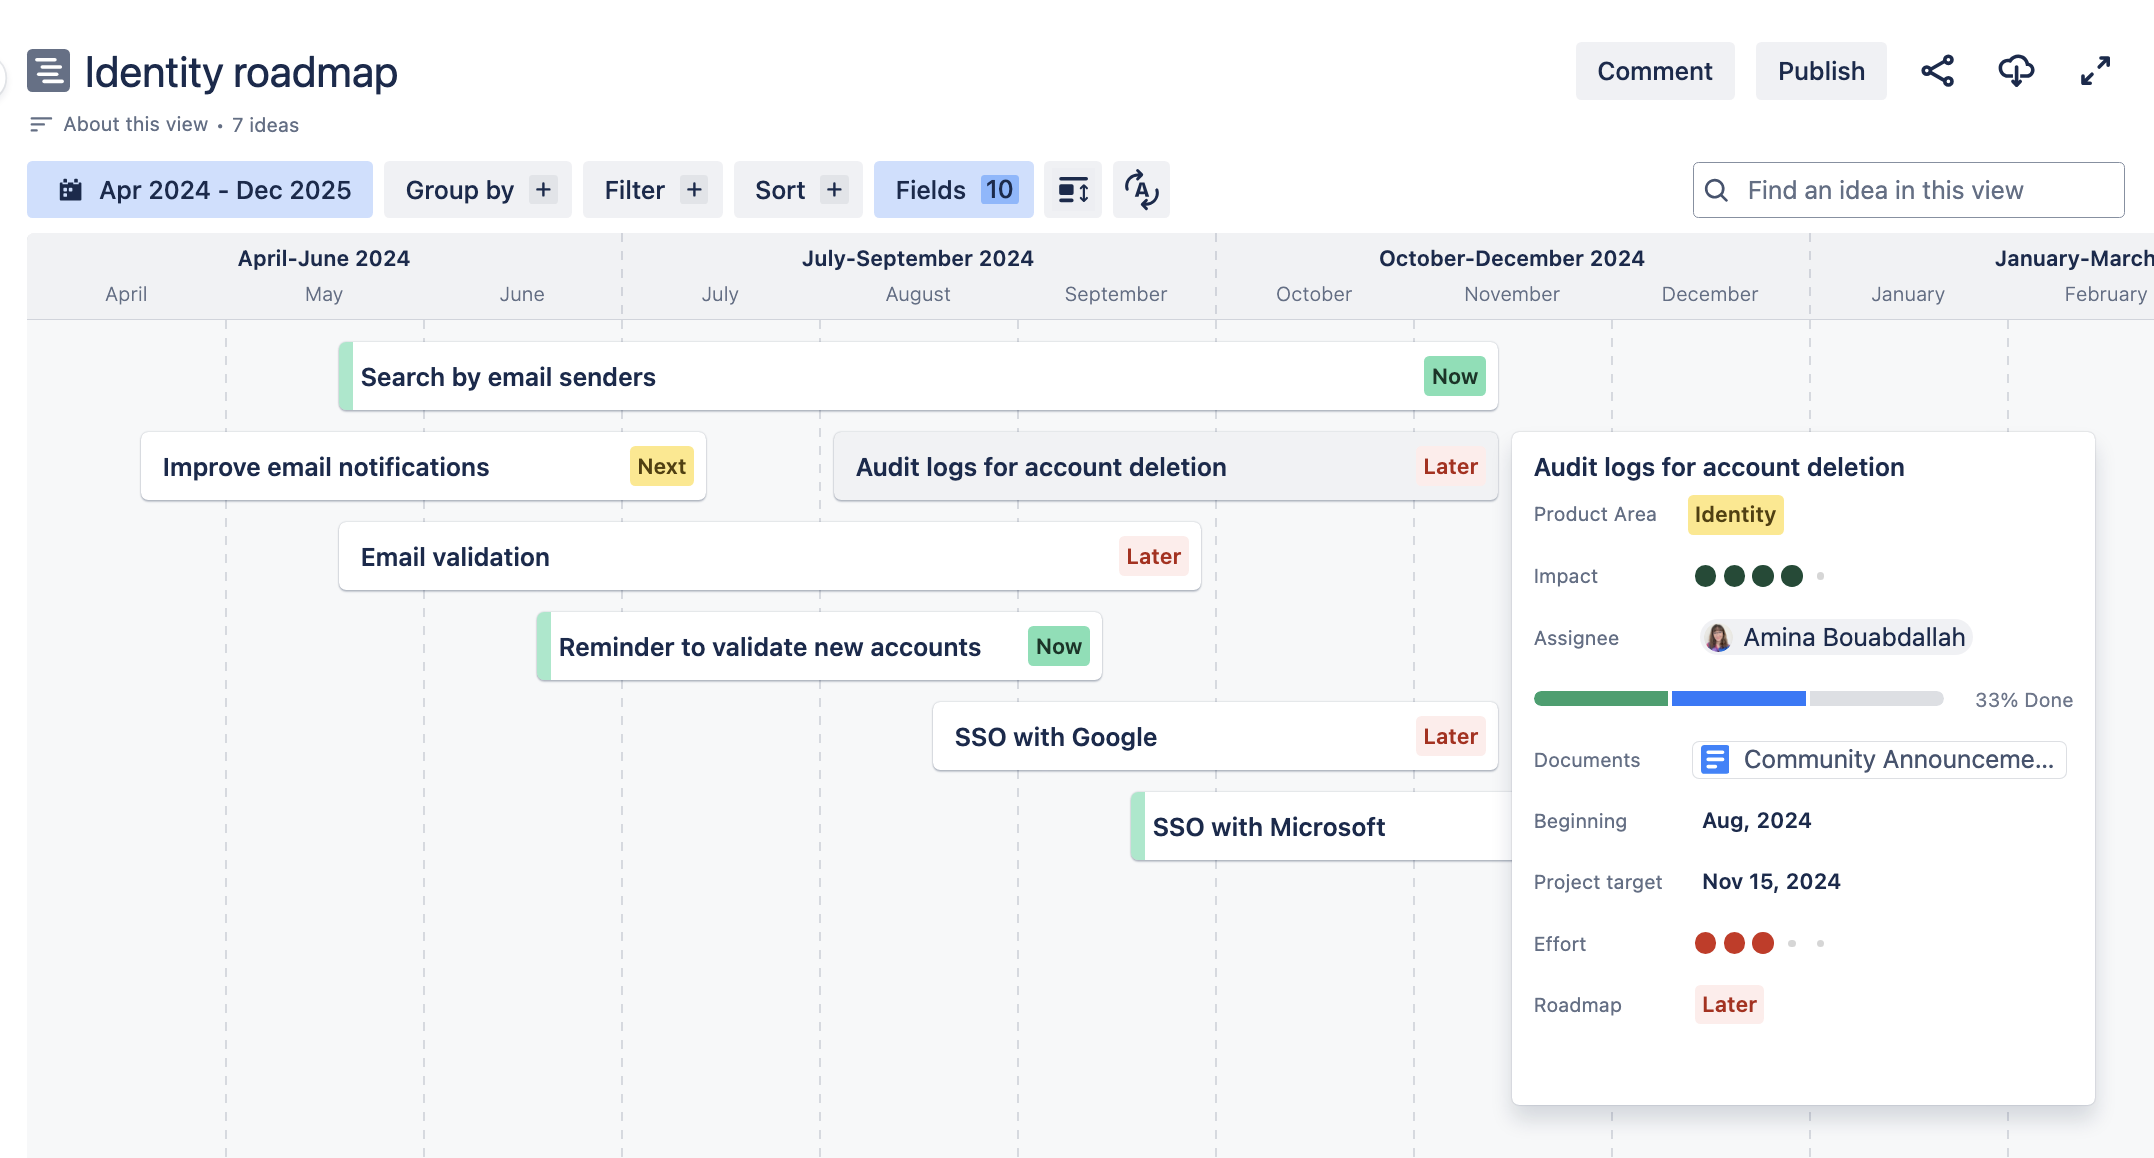Click the Publish button

[1821, 71]
